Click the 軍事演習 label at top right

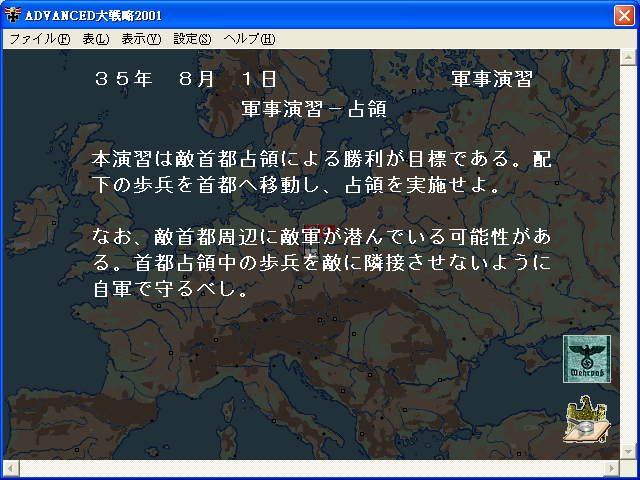tap(492, 78)
